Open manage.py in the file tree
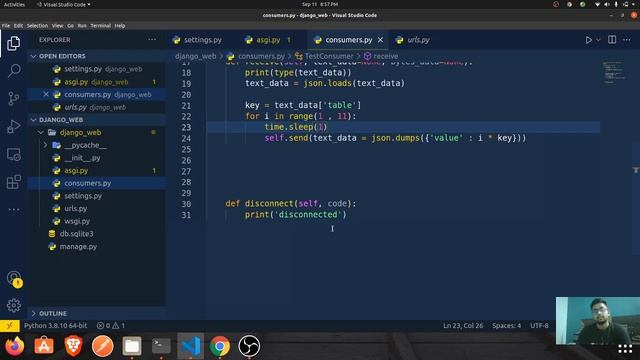Viewport: 640px width, 360px height. [x=78, y=247]
